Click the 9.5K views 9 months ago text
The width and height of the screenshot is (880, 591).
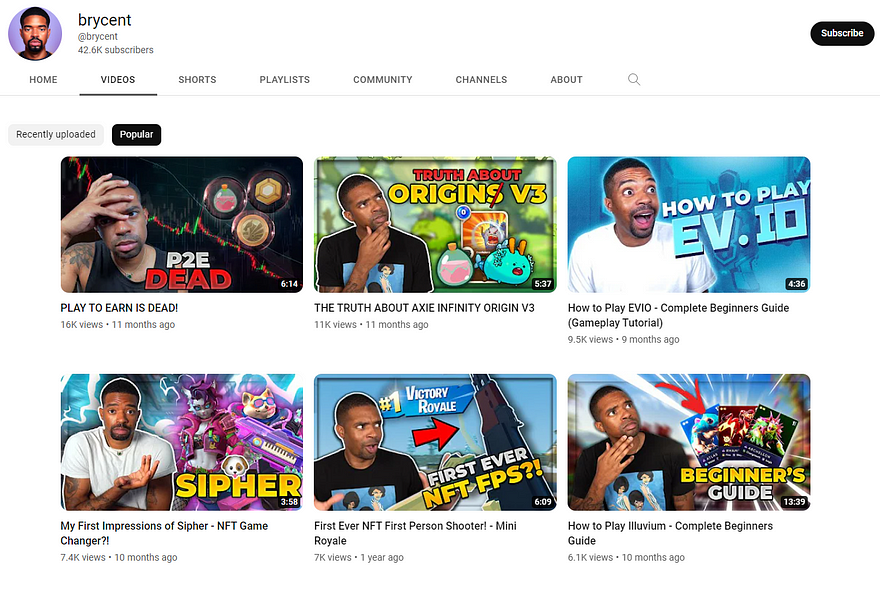click(624, 340)
